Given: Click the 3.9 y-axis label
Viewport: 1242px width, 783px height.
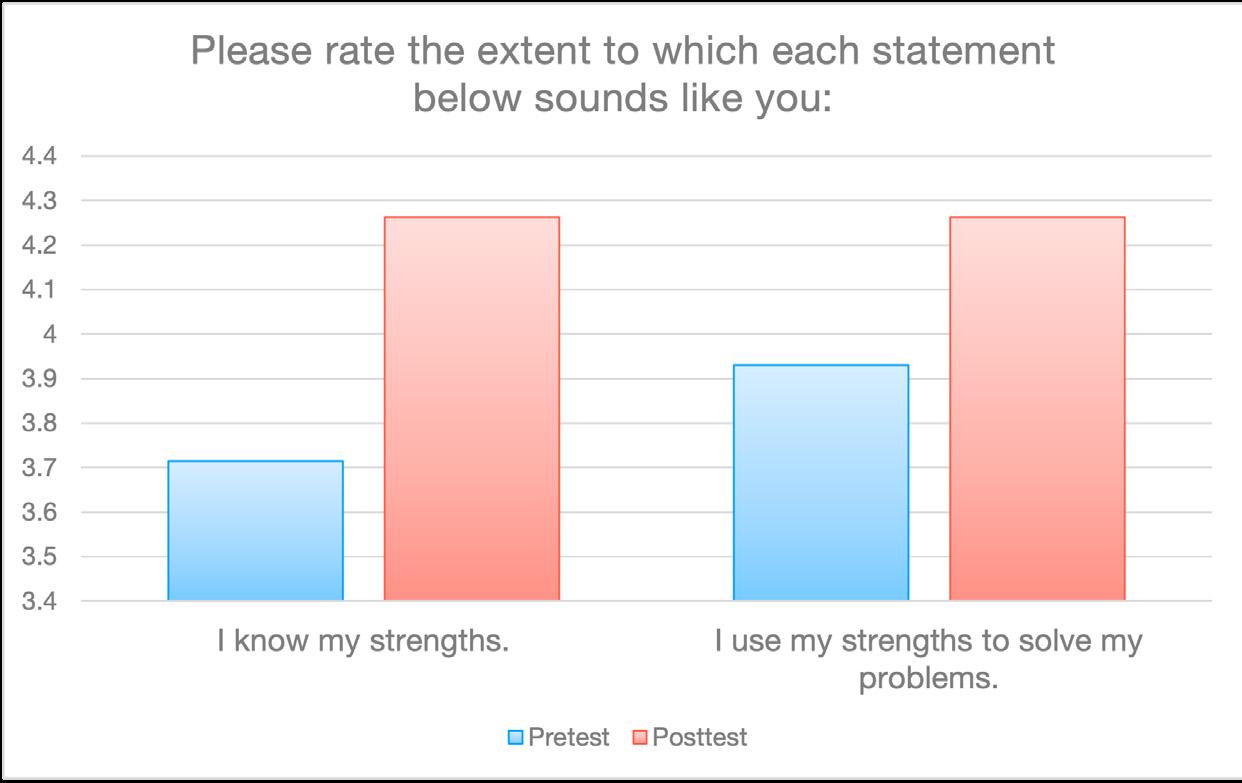Looking at the screenshot, I should [41, 379].
